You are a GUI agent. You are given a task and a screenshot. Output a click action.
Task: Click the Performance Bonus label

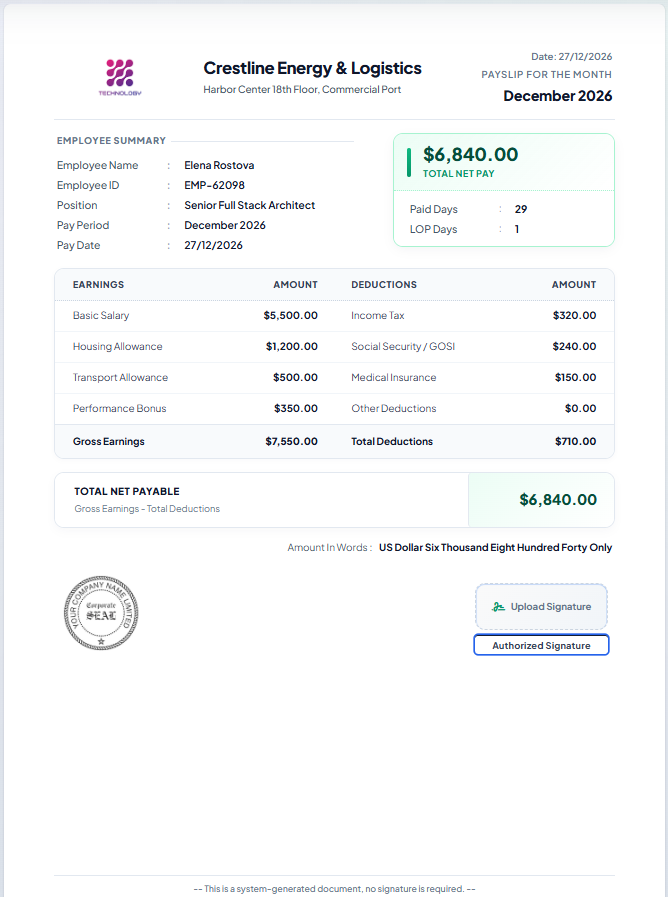pyautogui.click(x=120, y=408)
